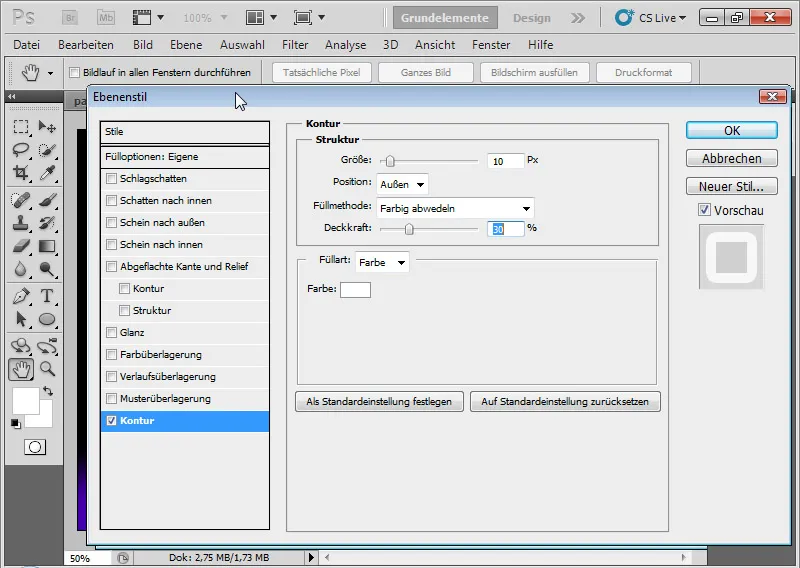Viewport: 800px width, 568px height.
Task: Open the Ansicht menu
Action: coord(435,45)
